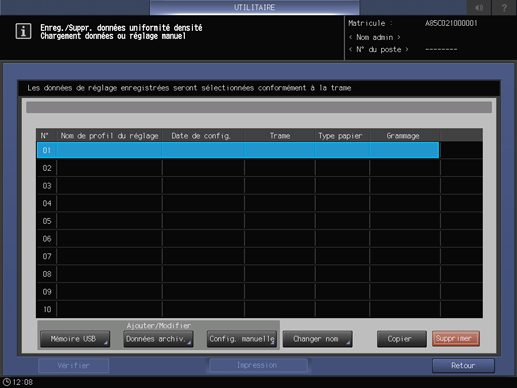517x388 pixels.
Task: Click the Retour button
Action: click(x=463, y=366)
